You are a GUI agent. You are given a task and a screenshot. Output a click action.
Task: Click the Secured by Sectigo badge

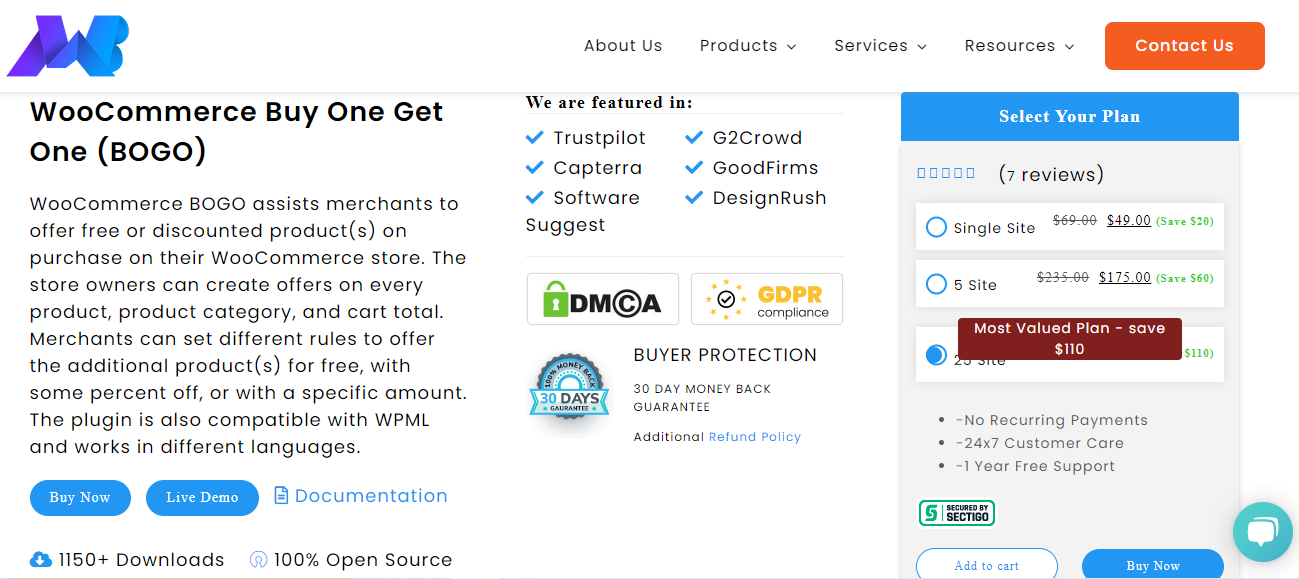pyautogui.click(x=957, y=513)
